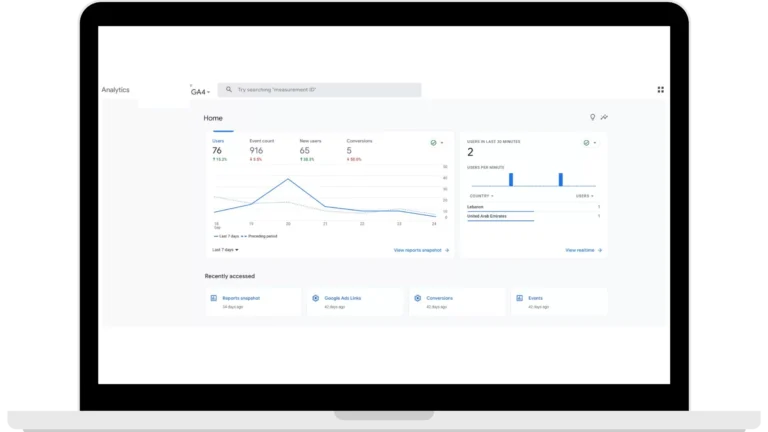The height and width of the screenshot is (432, 768).
Task: Click arrow icon next to View realtime
Action: 600,250
